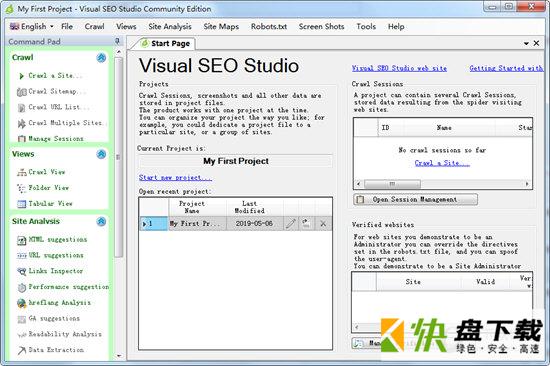Open the Folder View icon
The image size is (550, 366).
pos(21,188)
